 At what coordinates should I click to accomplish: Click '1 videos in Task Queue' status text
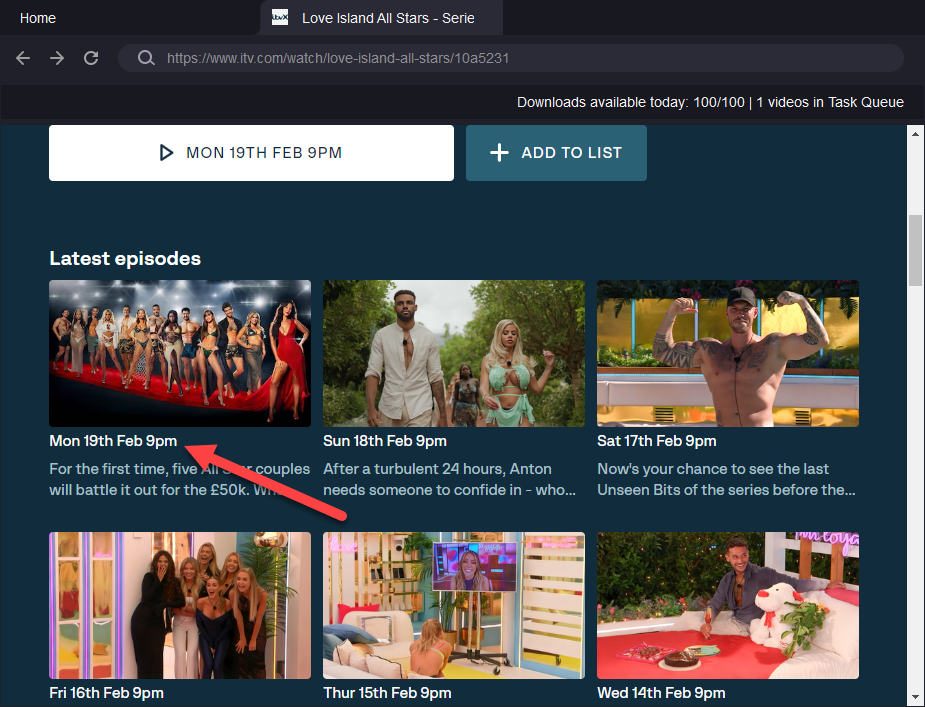(829, 102)
